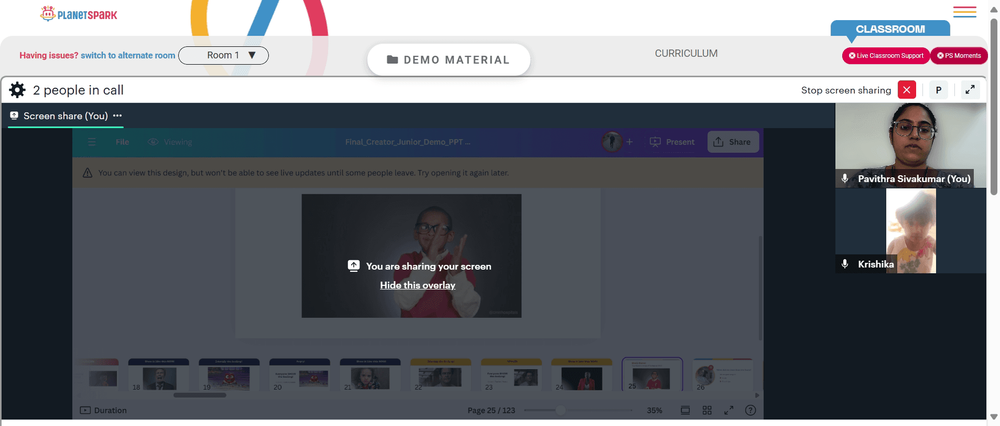1000x426 pixels.
Task: Open the PlanetSpark hamburger menu
Action: [965, 12]
